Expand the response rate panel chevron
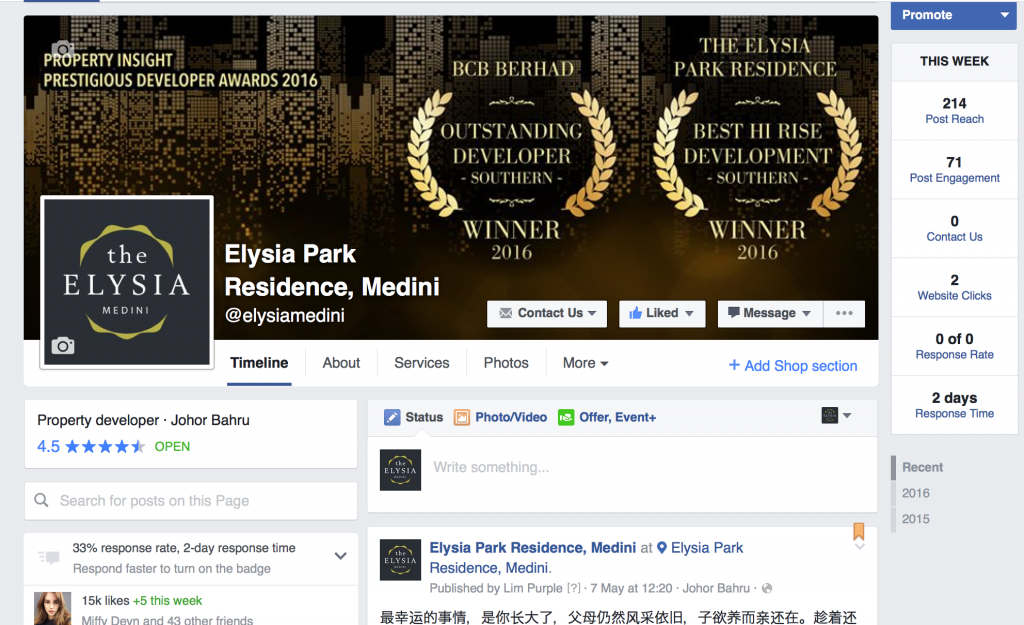This screenshot has height=625, width=1024. coord(340,556)
